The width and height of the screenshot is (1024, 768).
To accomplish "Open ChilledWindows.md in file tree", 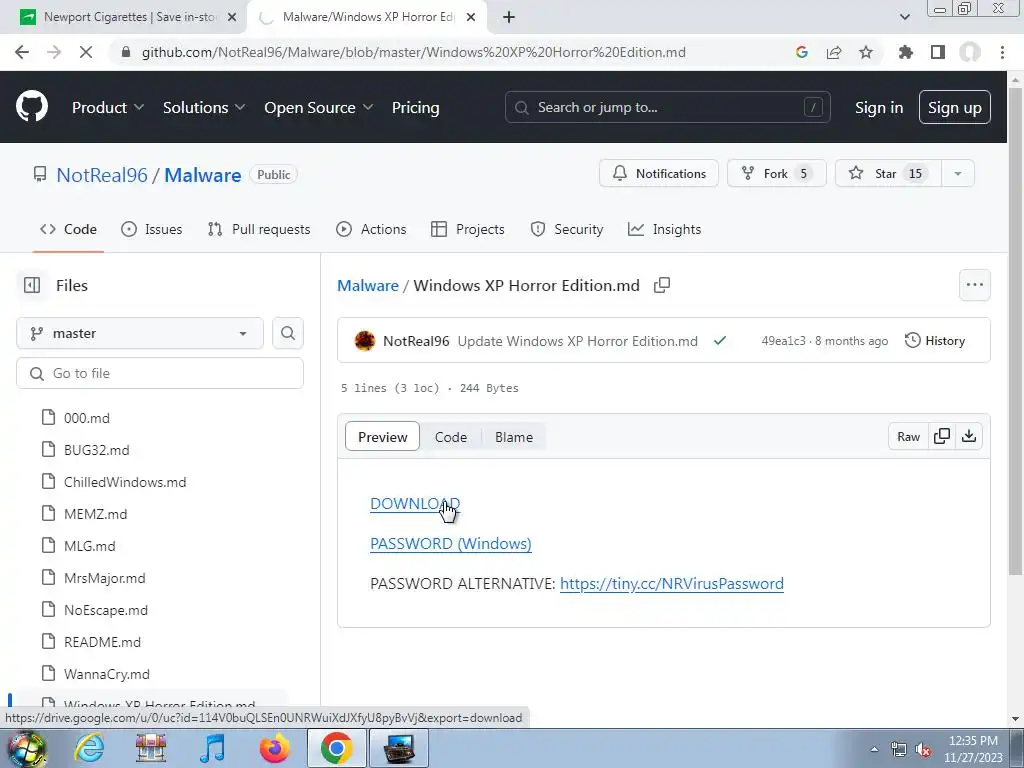I will point(125,482).
